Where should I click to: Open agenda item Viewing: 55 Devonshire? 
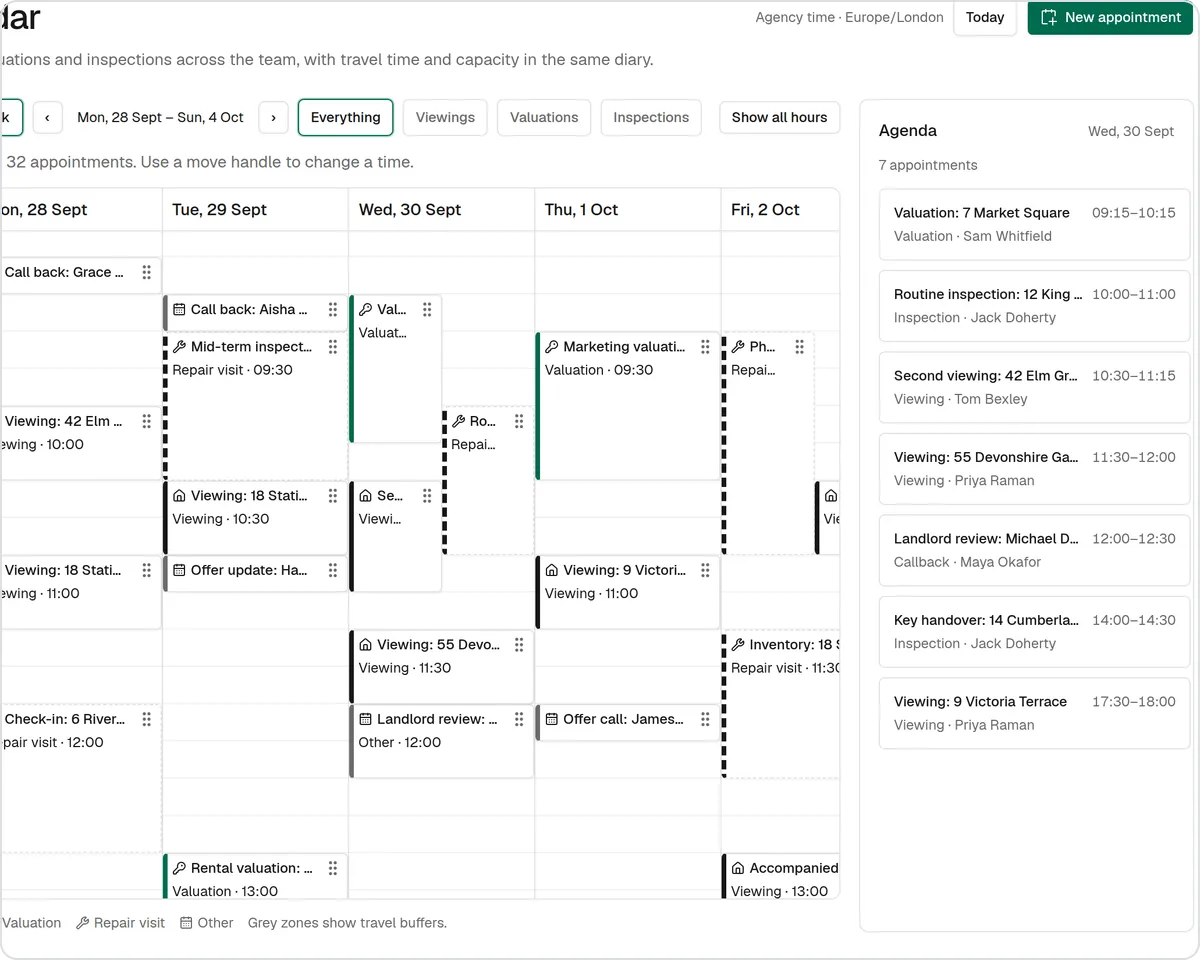pyautogui.click(x=1035, y=469)
